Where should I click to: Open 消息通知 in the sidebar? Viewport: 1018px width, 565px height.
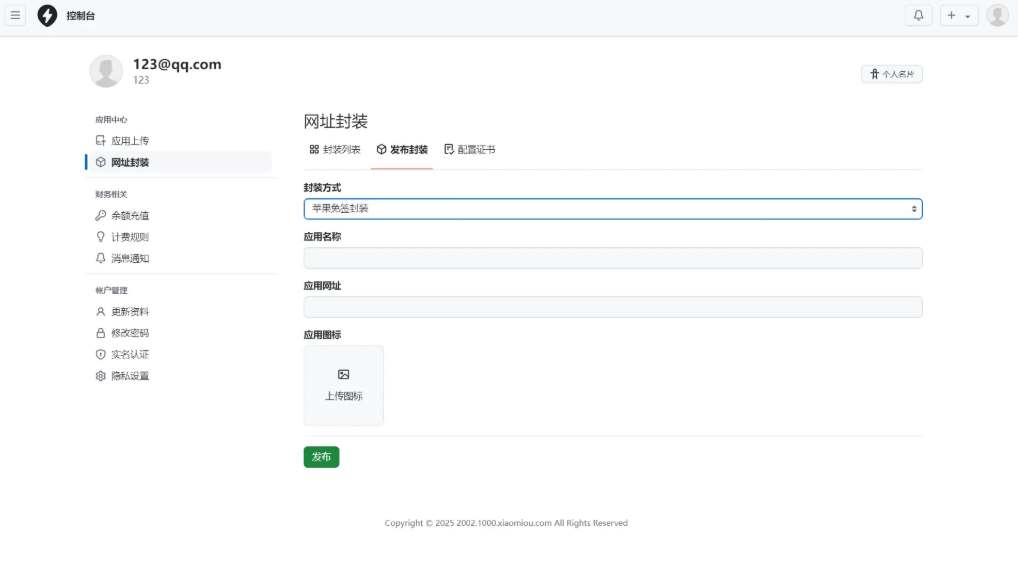point(129,259)
